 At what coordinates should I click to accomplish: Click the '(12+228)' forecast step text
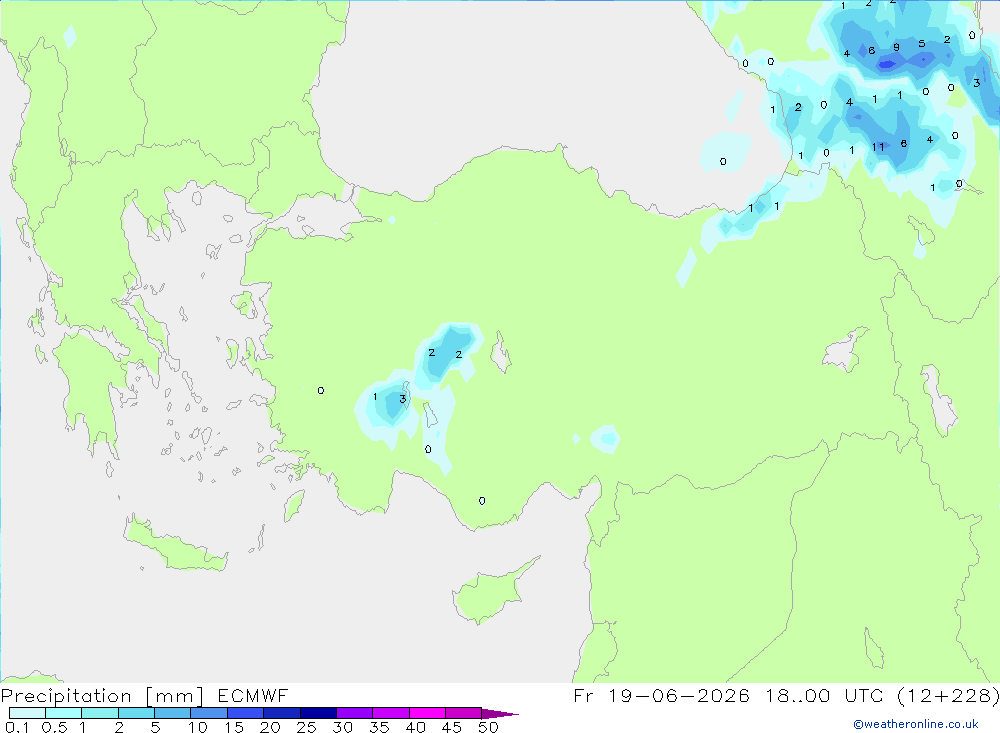948,695
